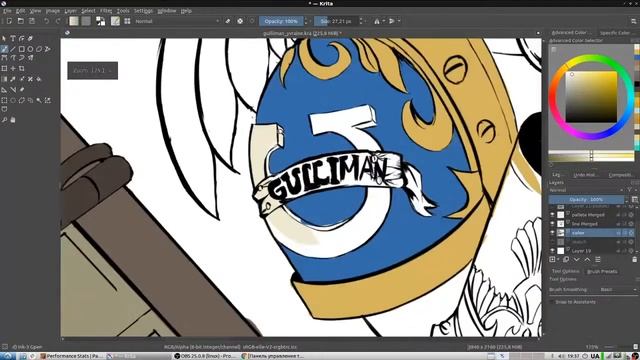Move the layer up with arrow
The height and width of the screenshot is (360, 640).
tap(587, 260)
